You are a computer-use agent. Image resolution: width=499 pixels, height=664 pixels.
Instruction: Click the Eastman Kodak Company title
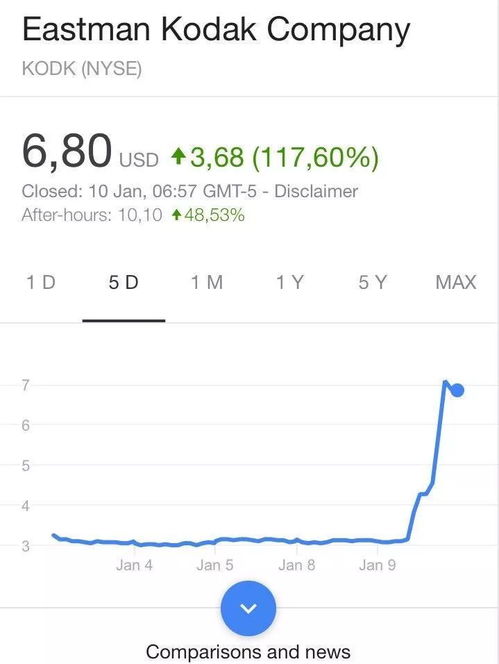pyautogui.click(x=216, y=30)
